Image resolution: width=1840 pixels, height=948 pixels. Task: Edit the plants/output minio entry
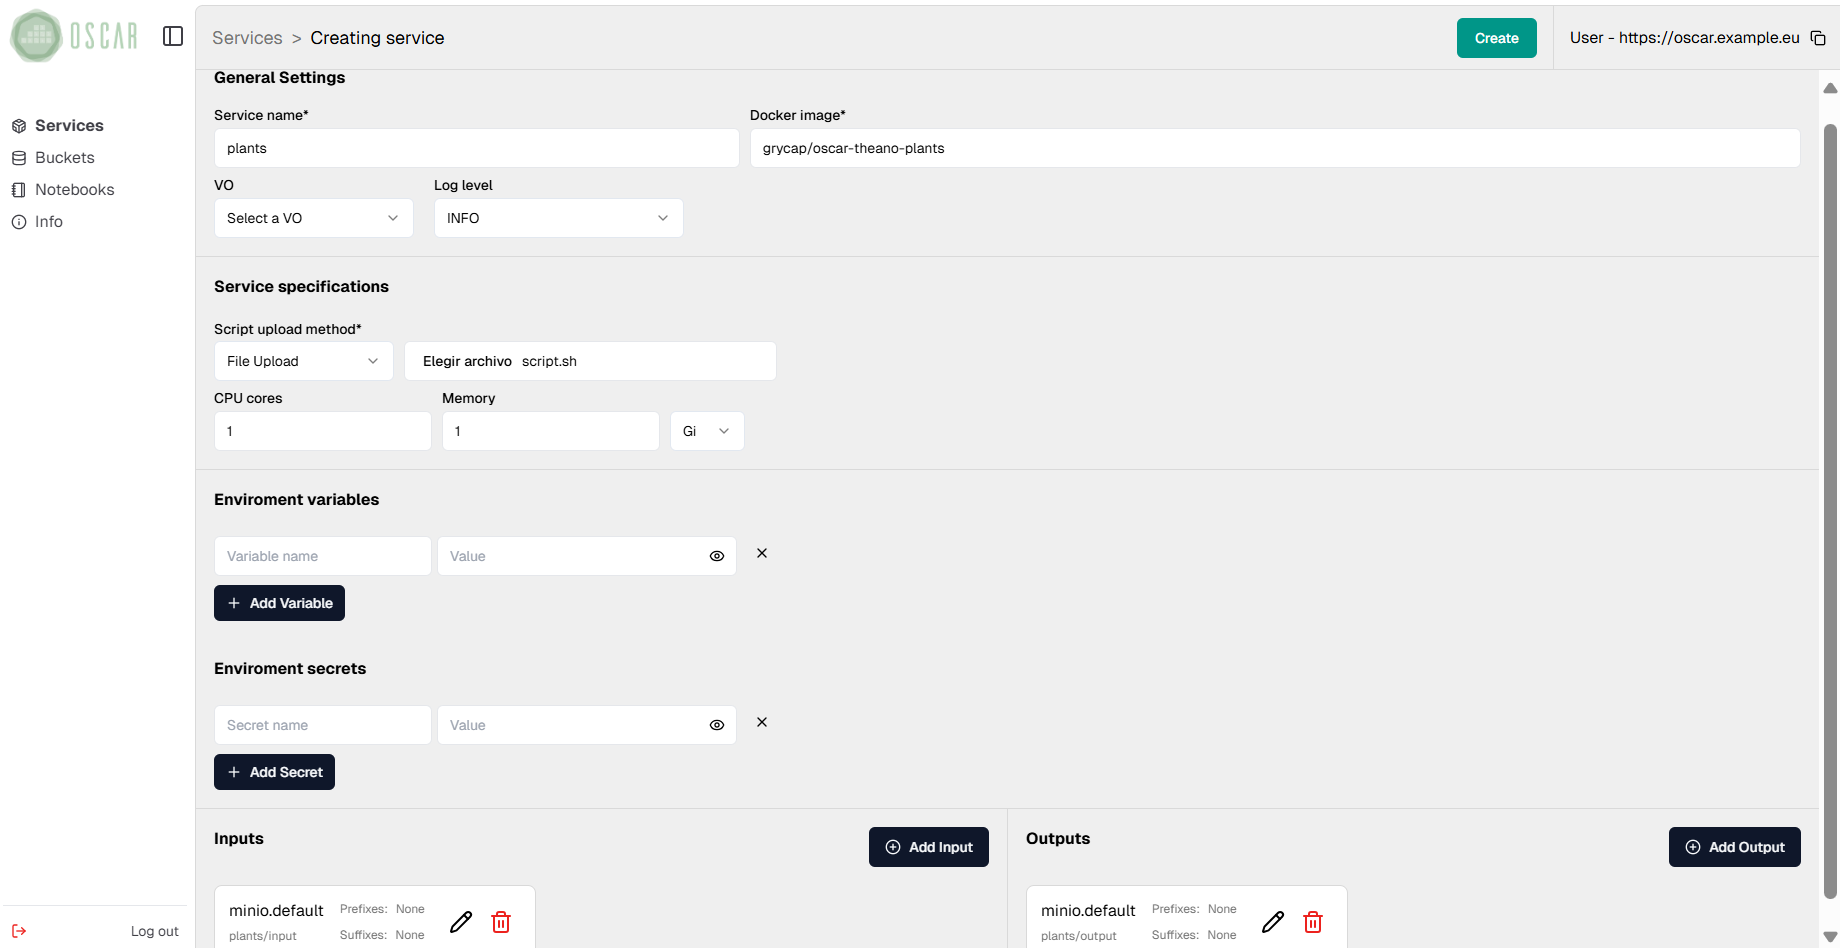tap(1273, 922)
